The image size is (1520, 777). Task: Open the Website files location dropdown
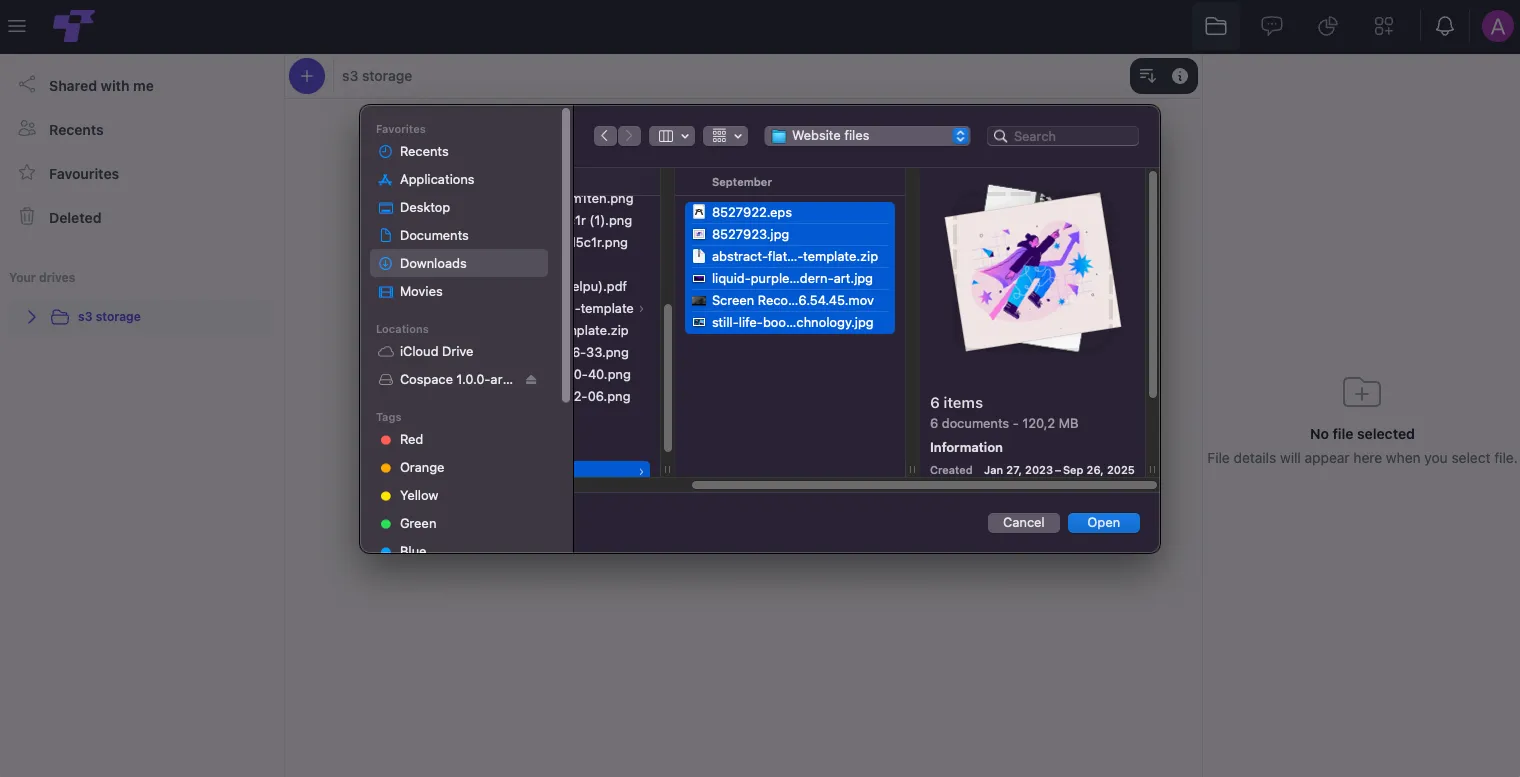867,136
